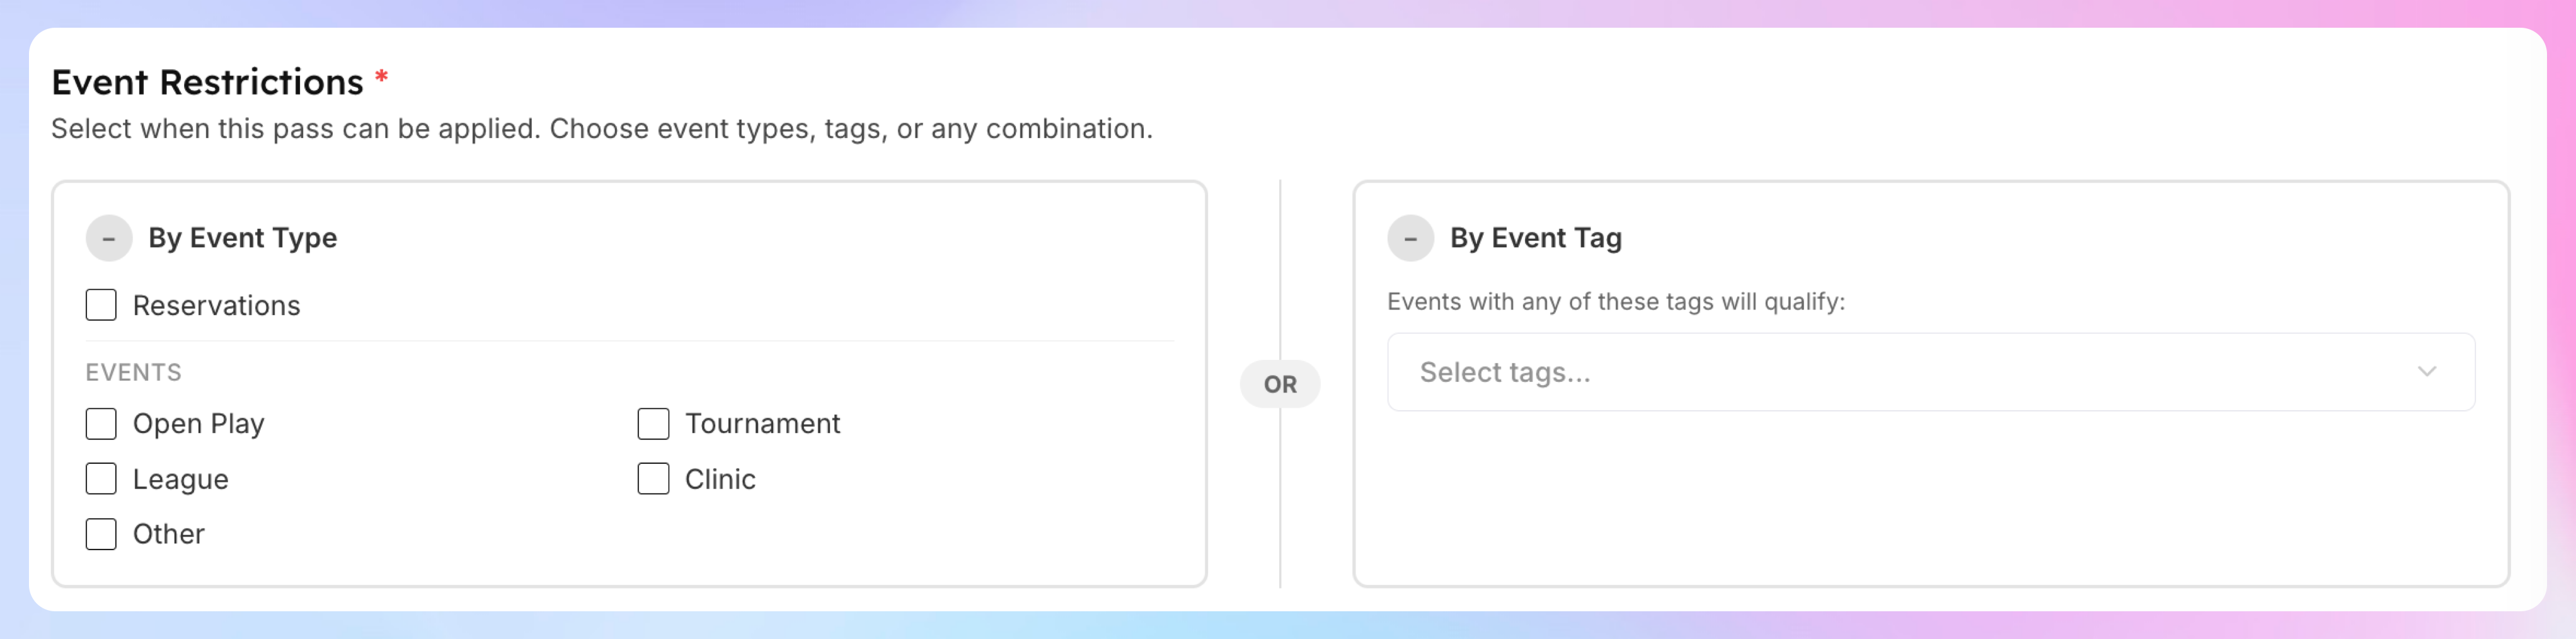Open the Select tags dropdown field
Screen dimensions: 2576x639
[x=1900, y=372]
